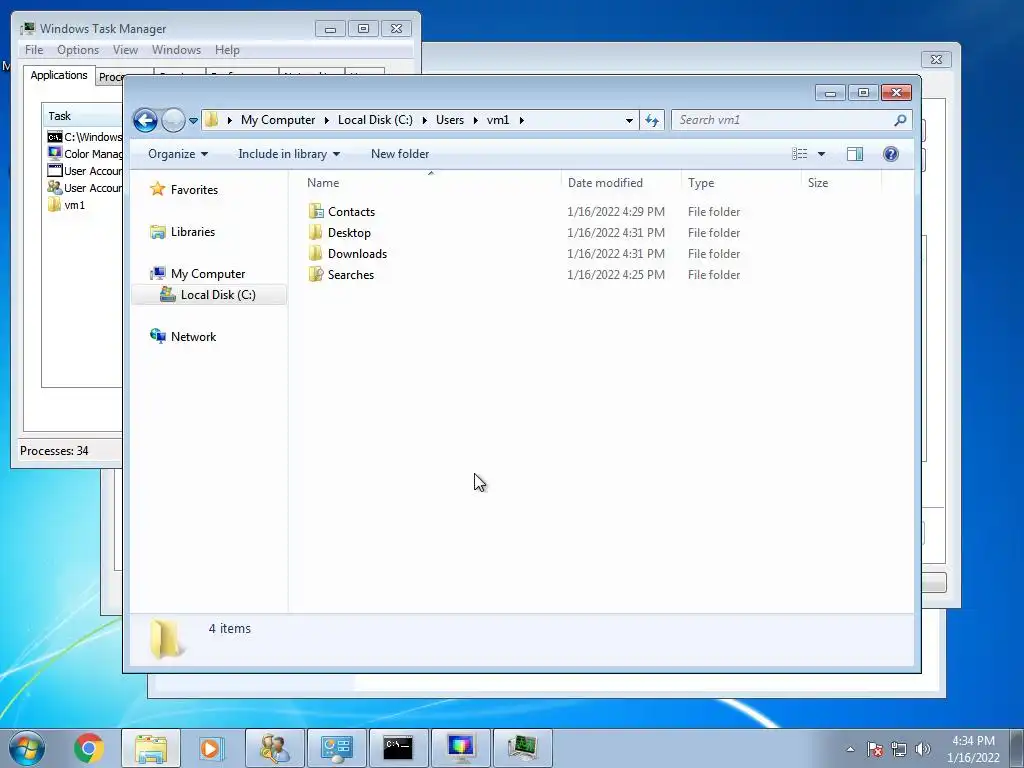Refresh the vm1 folder view
The height and width of the screenshot is (768, 1024).
pyautogui.click(x=652, y=120)
